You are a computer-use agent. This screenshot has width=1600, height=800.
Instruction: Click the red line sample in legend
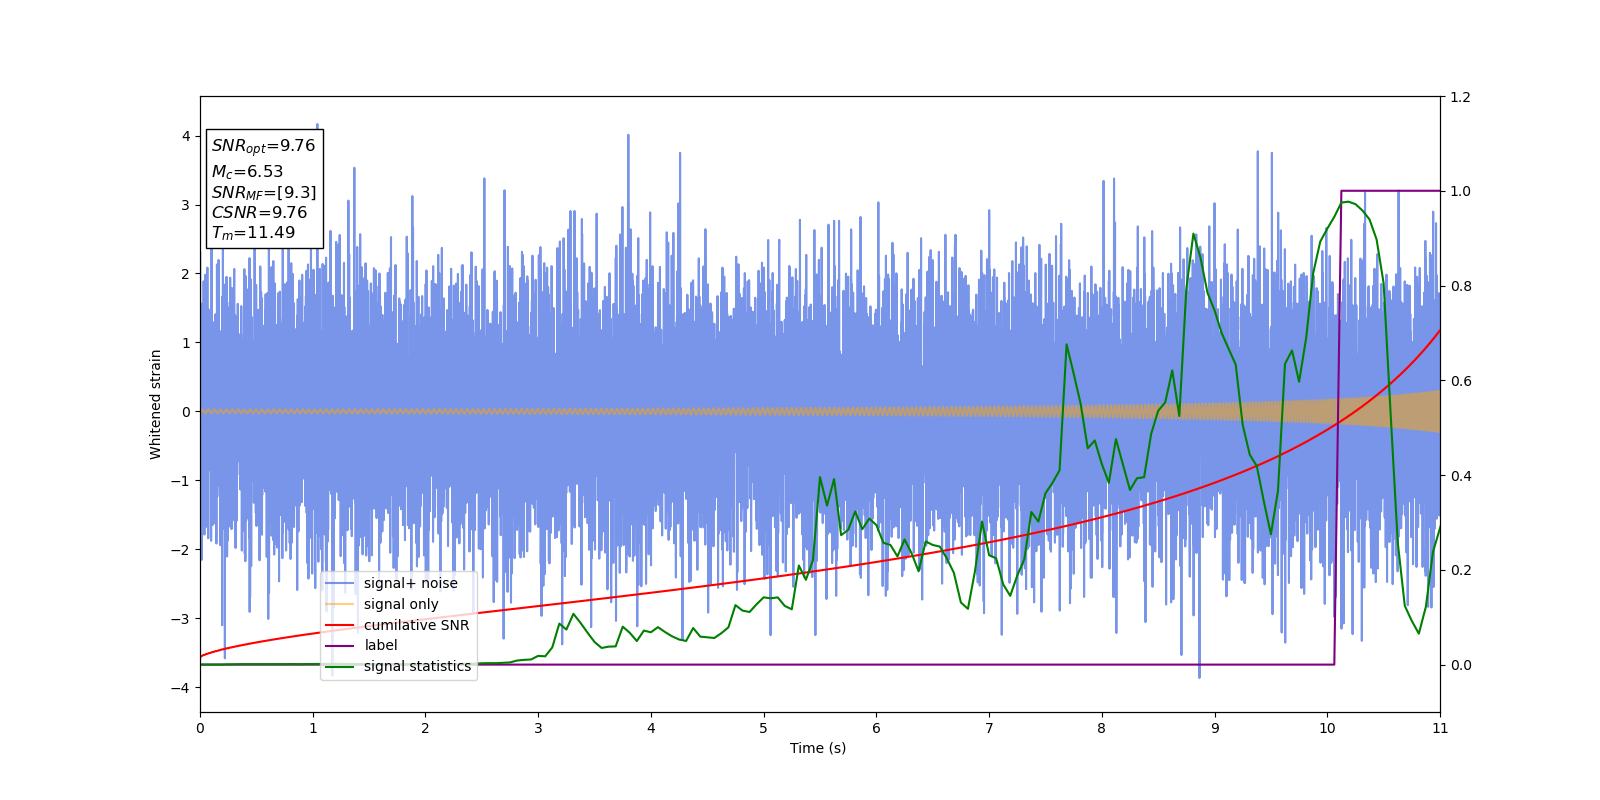coord(340,625)
